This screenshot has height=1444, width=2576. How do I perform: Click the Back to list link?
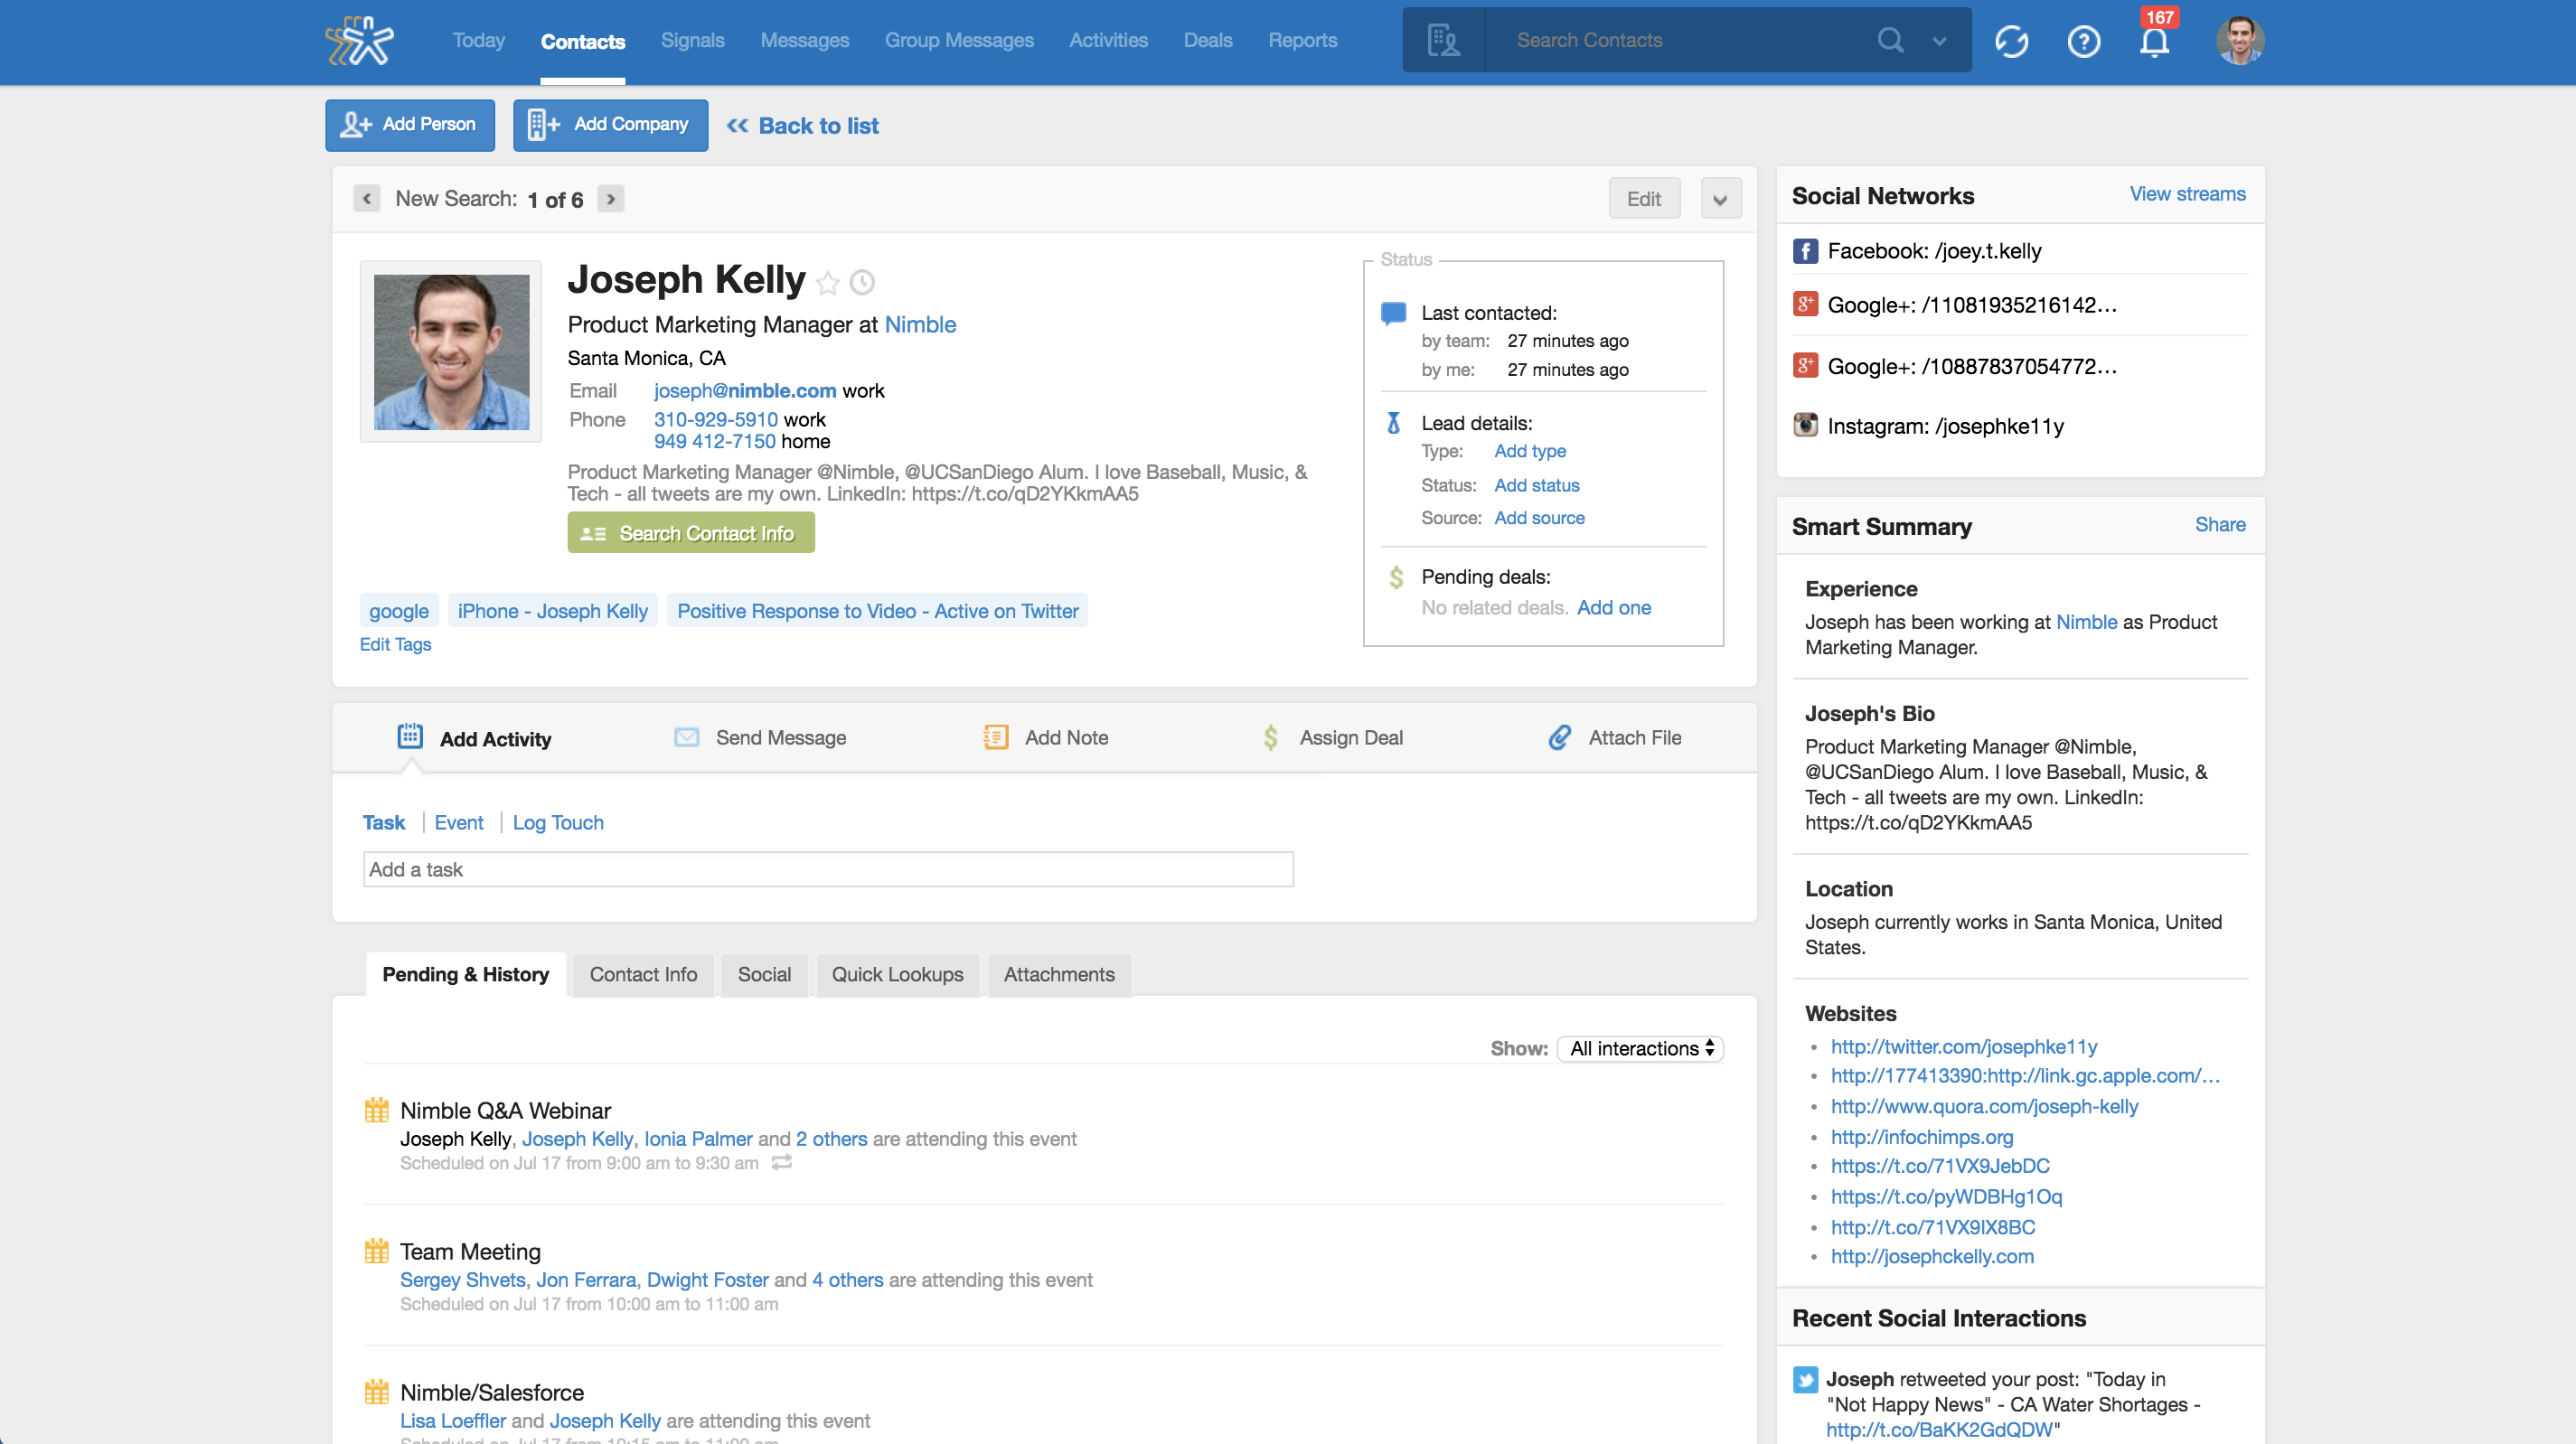click(803, 126)
